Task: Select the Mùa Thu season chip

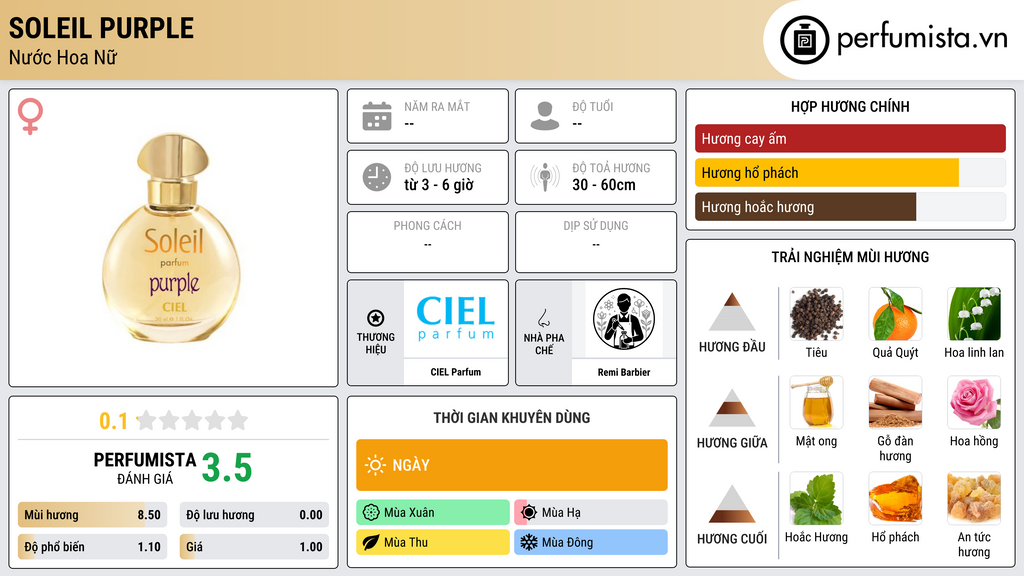Action: tap(433, 542)
